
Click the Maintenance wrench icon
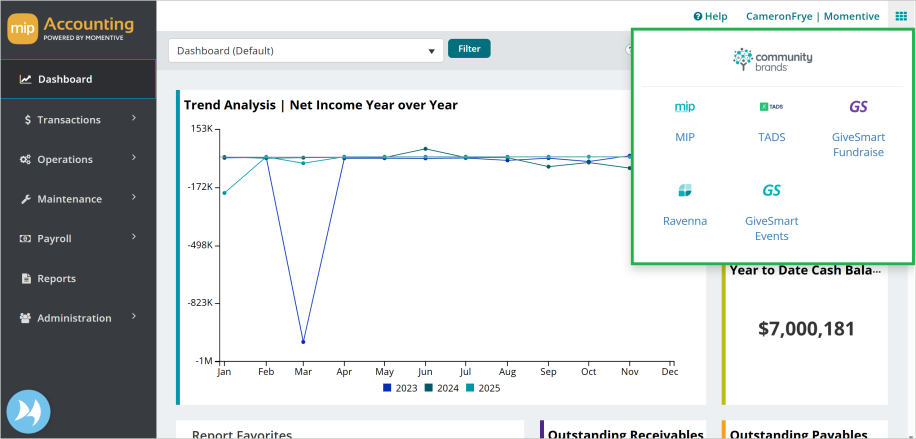click(26, 199)
